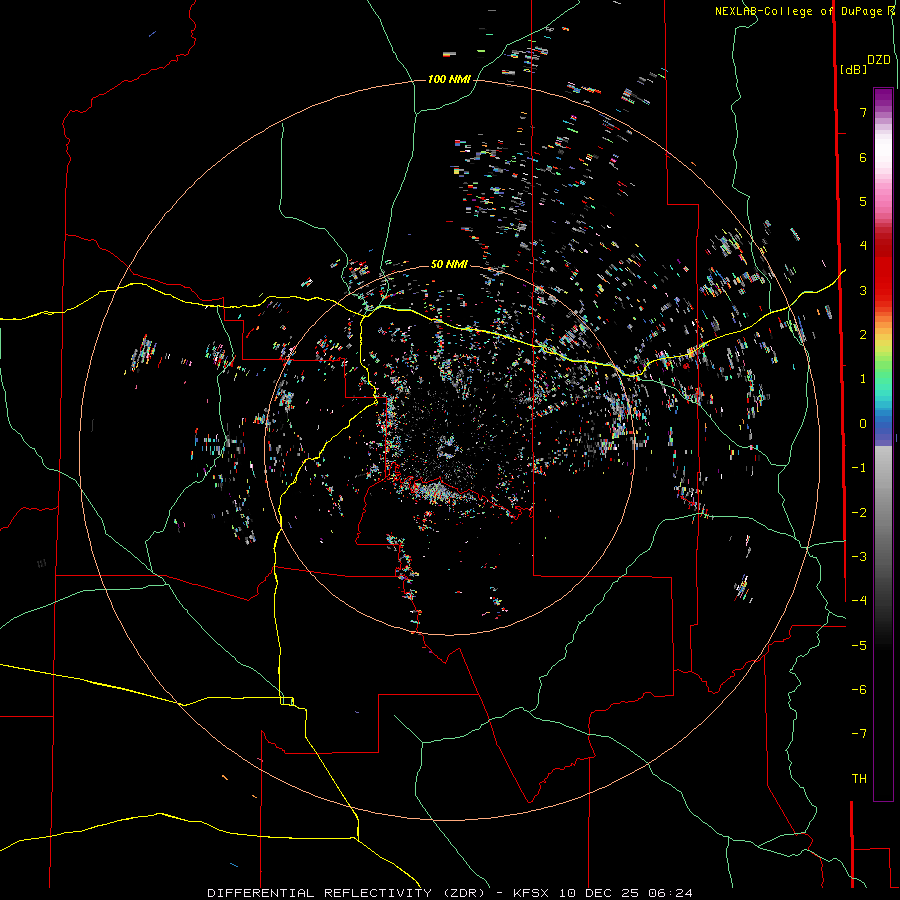Viewport: 900px width, 900px height.
Task: Click the 50 NMI range ring label
Action: pyautogui.click(x=449, y=264)
